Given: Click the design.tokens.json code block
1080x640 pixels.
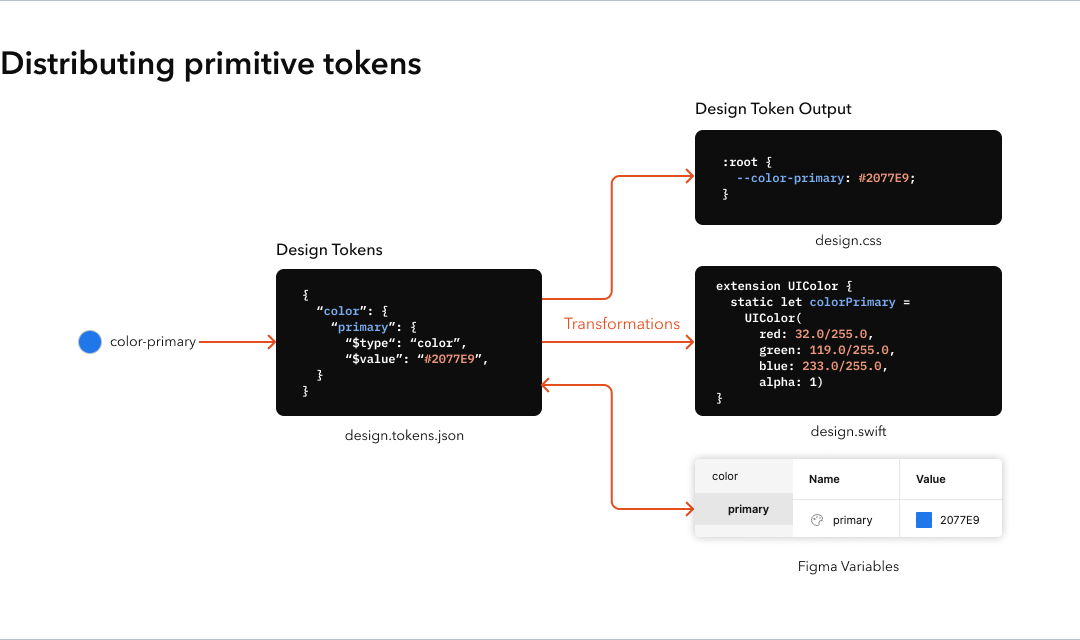Looking at the screenshot, I should [x=408, y=341].
